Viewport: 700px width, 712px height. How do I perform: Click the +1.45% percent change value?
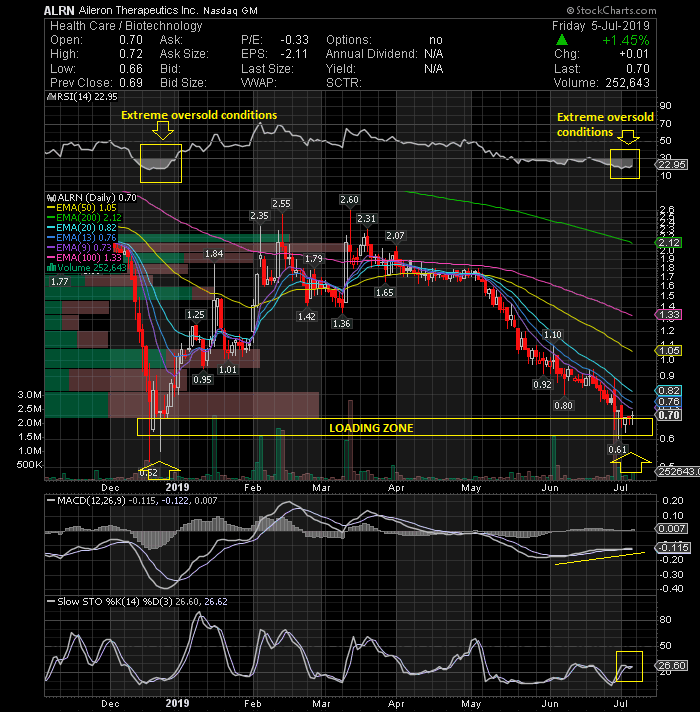[626, 40]
